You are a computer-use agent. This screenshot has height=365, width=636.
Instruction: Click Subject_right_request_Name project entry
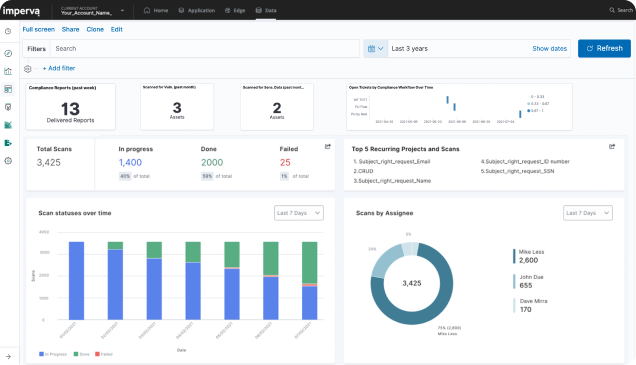click(x=392, y=181)
